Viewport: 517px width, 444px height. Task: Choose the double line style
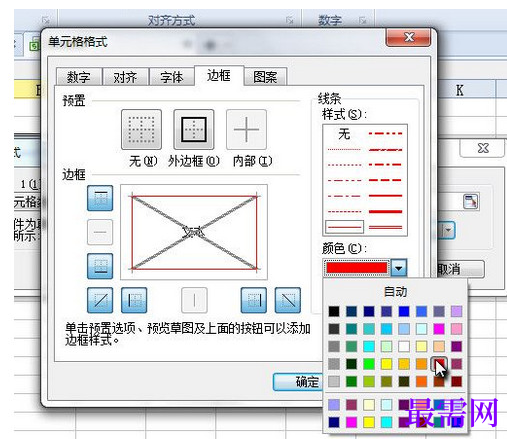coord(386,227)
